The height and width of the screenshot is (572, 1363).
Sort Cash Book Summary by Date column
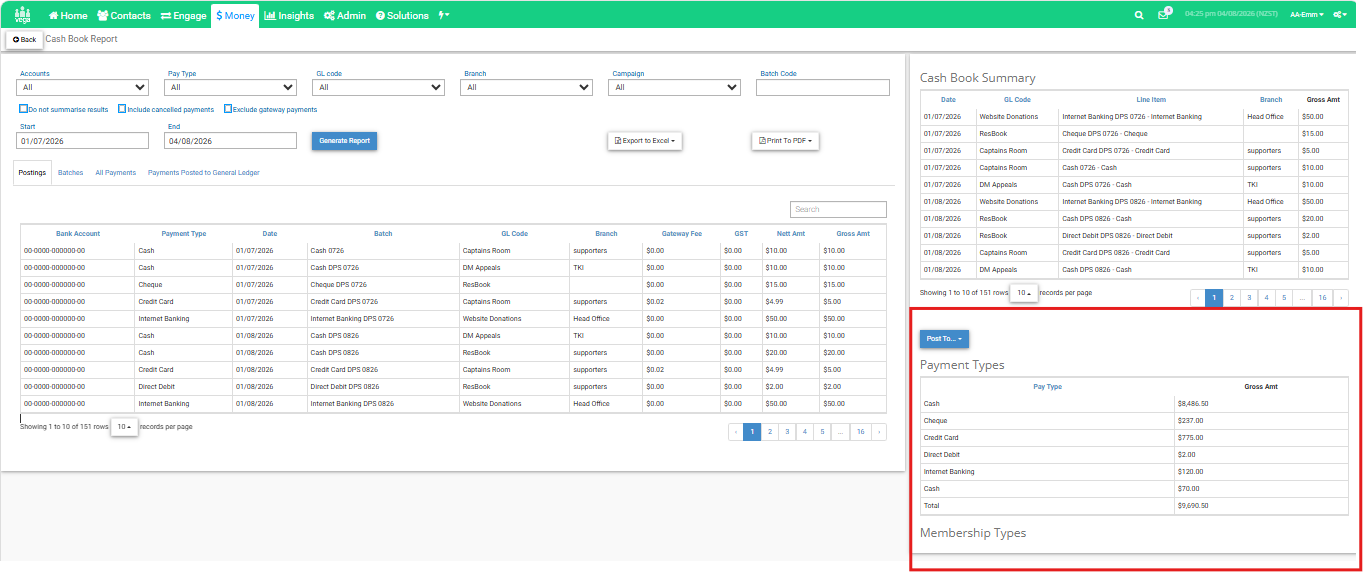(x=948, y=100)
